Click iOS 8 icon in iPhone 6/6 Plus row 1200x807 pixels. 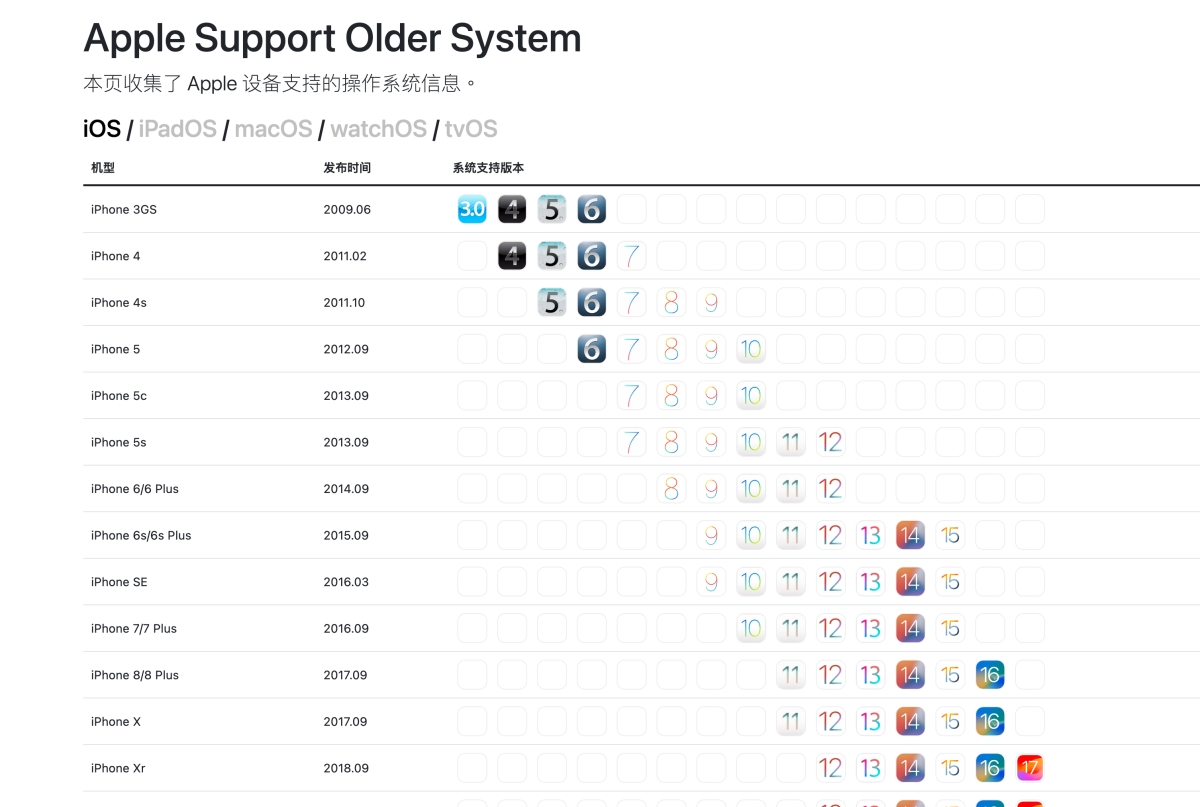coord(671,489)
